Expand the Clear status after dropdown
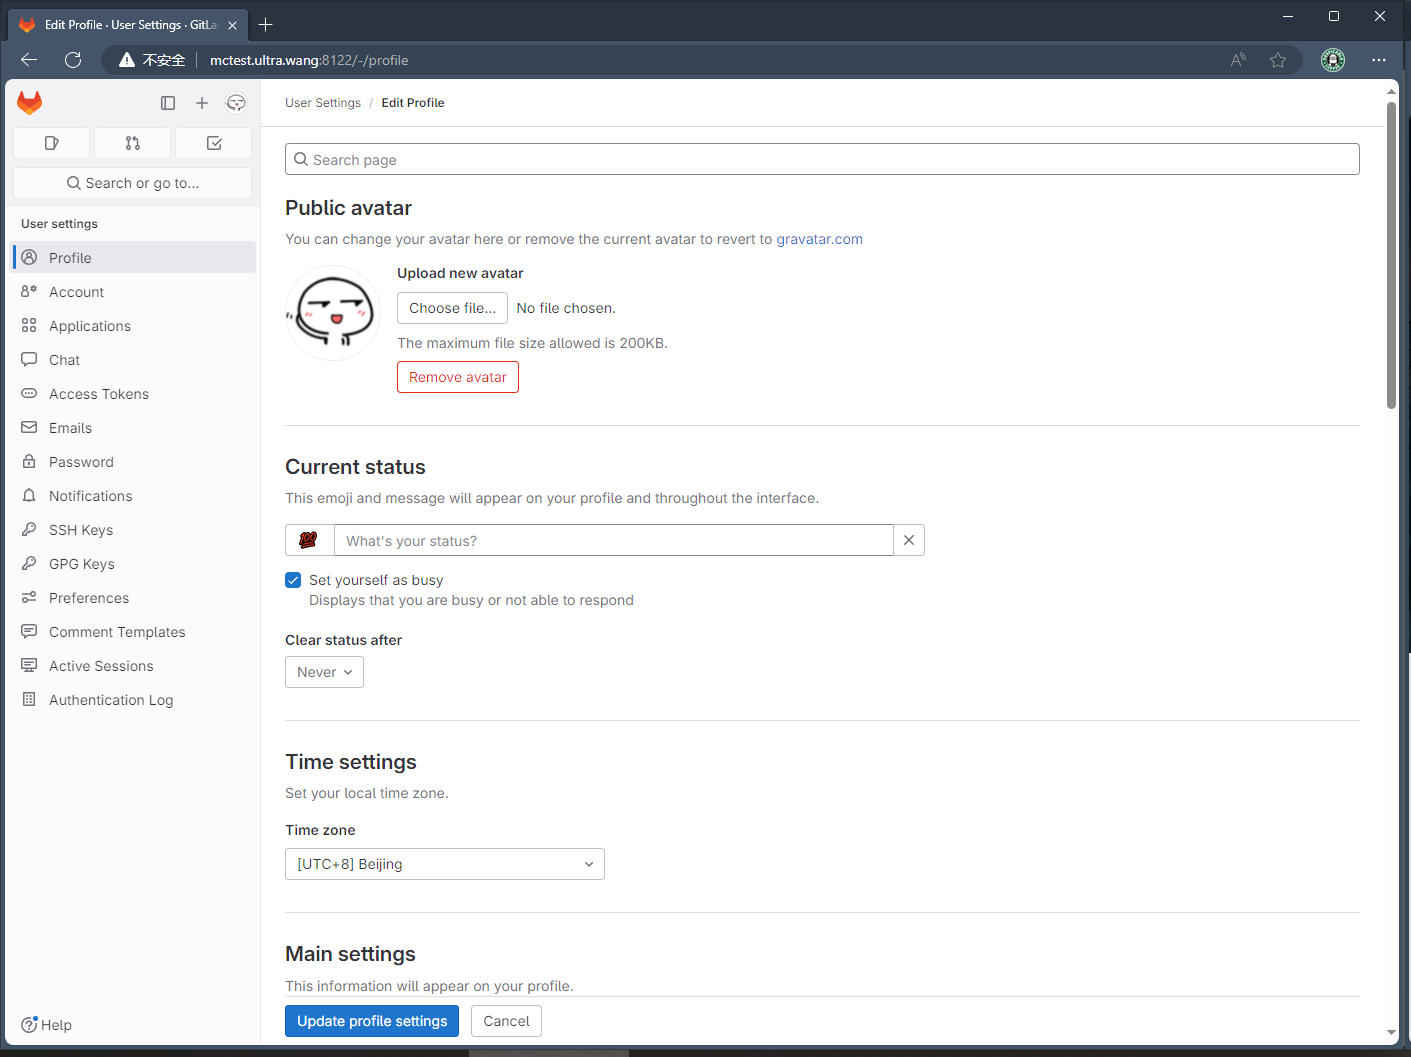This screenshot has height=1057, width=1411. [324, 672]
